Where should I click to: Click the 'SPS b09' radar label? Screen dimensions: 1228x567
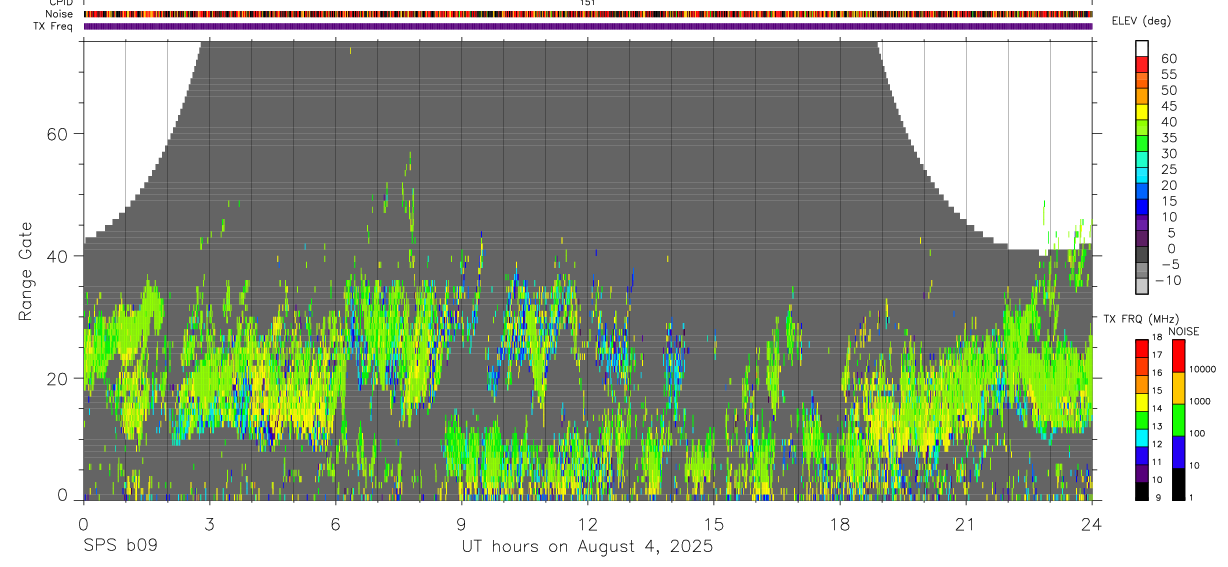click(120, 547)
